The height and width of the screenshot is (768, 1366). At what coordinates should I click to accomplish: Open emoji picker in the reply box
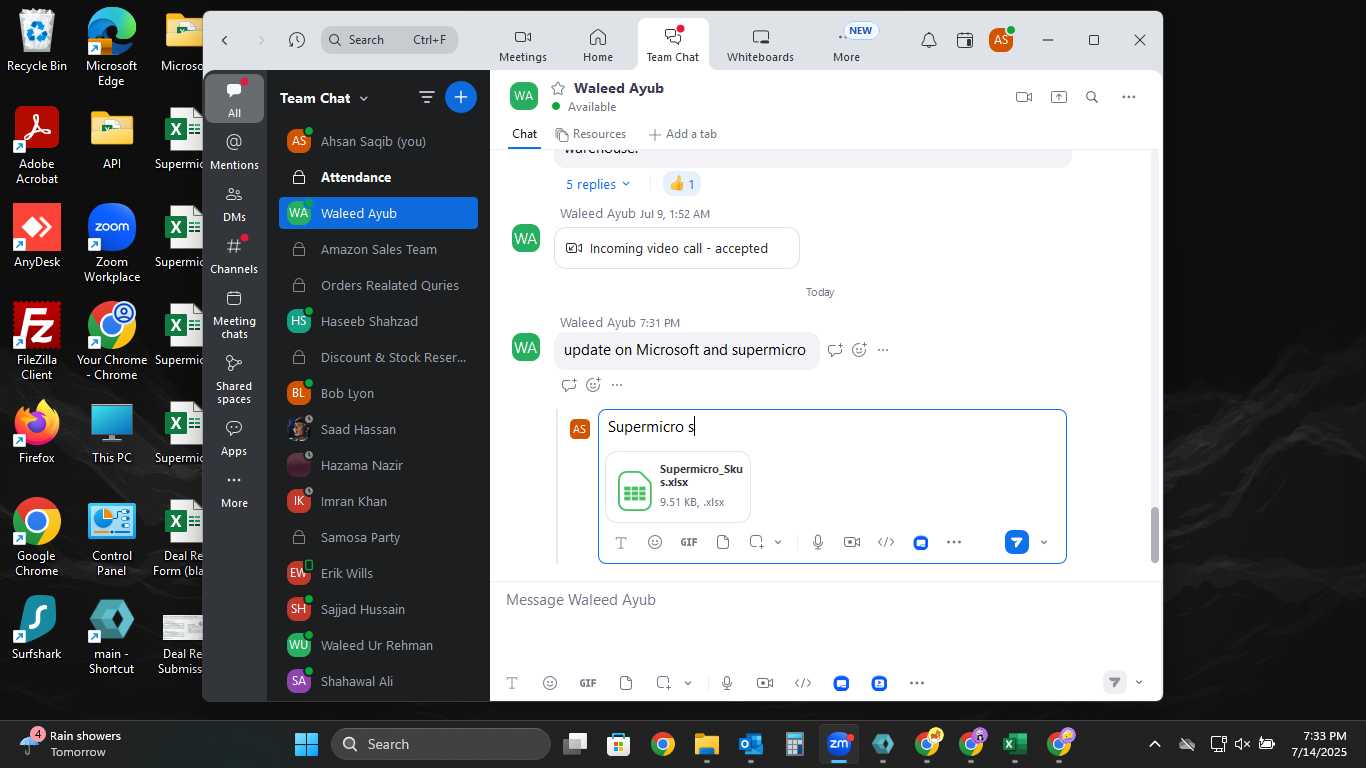(x=655, y=542)
